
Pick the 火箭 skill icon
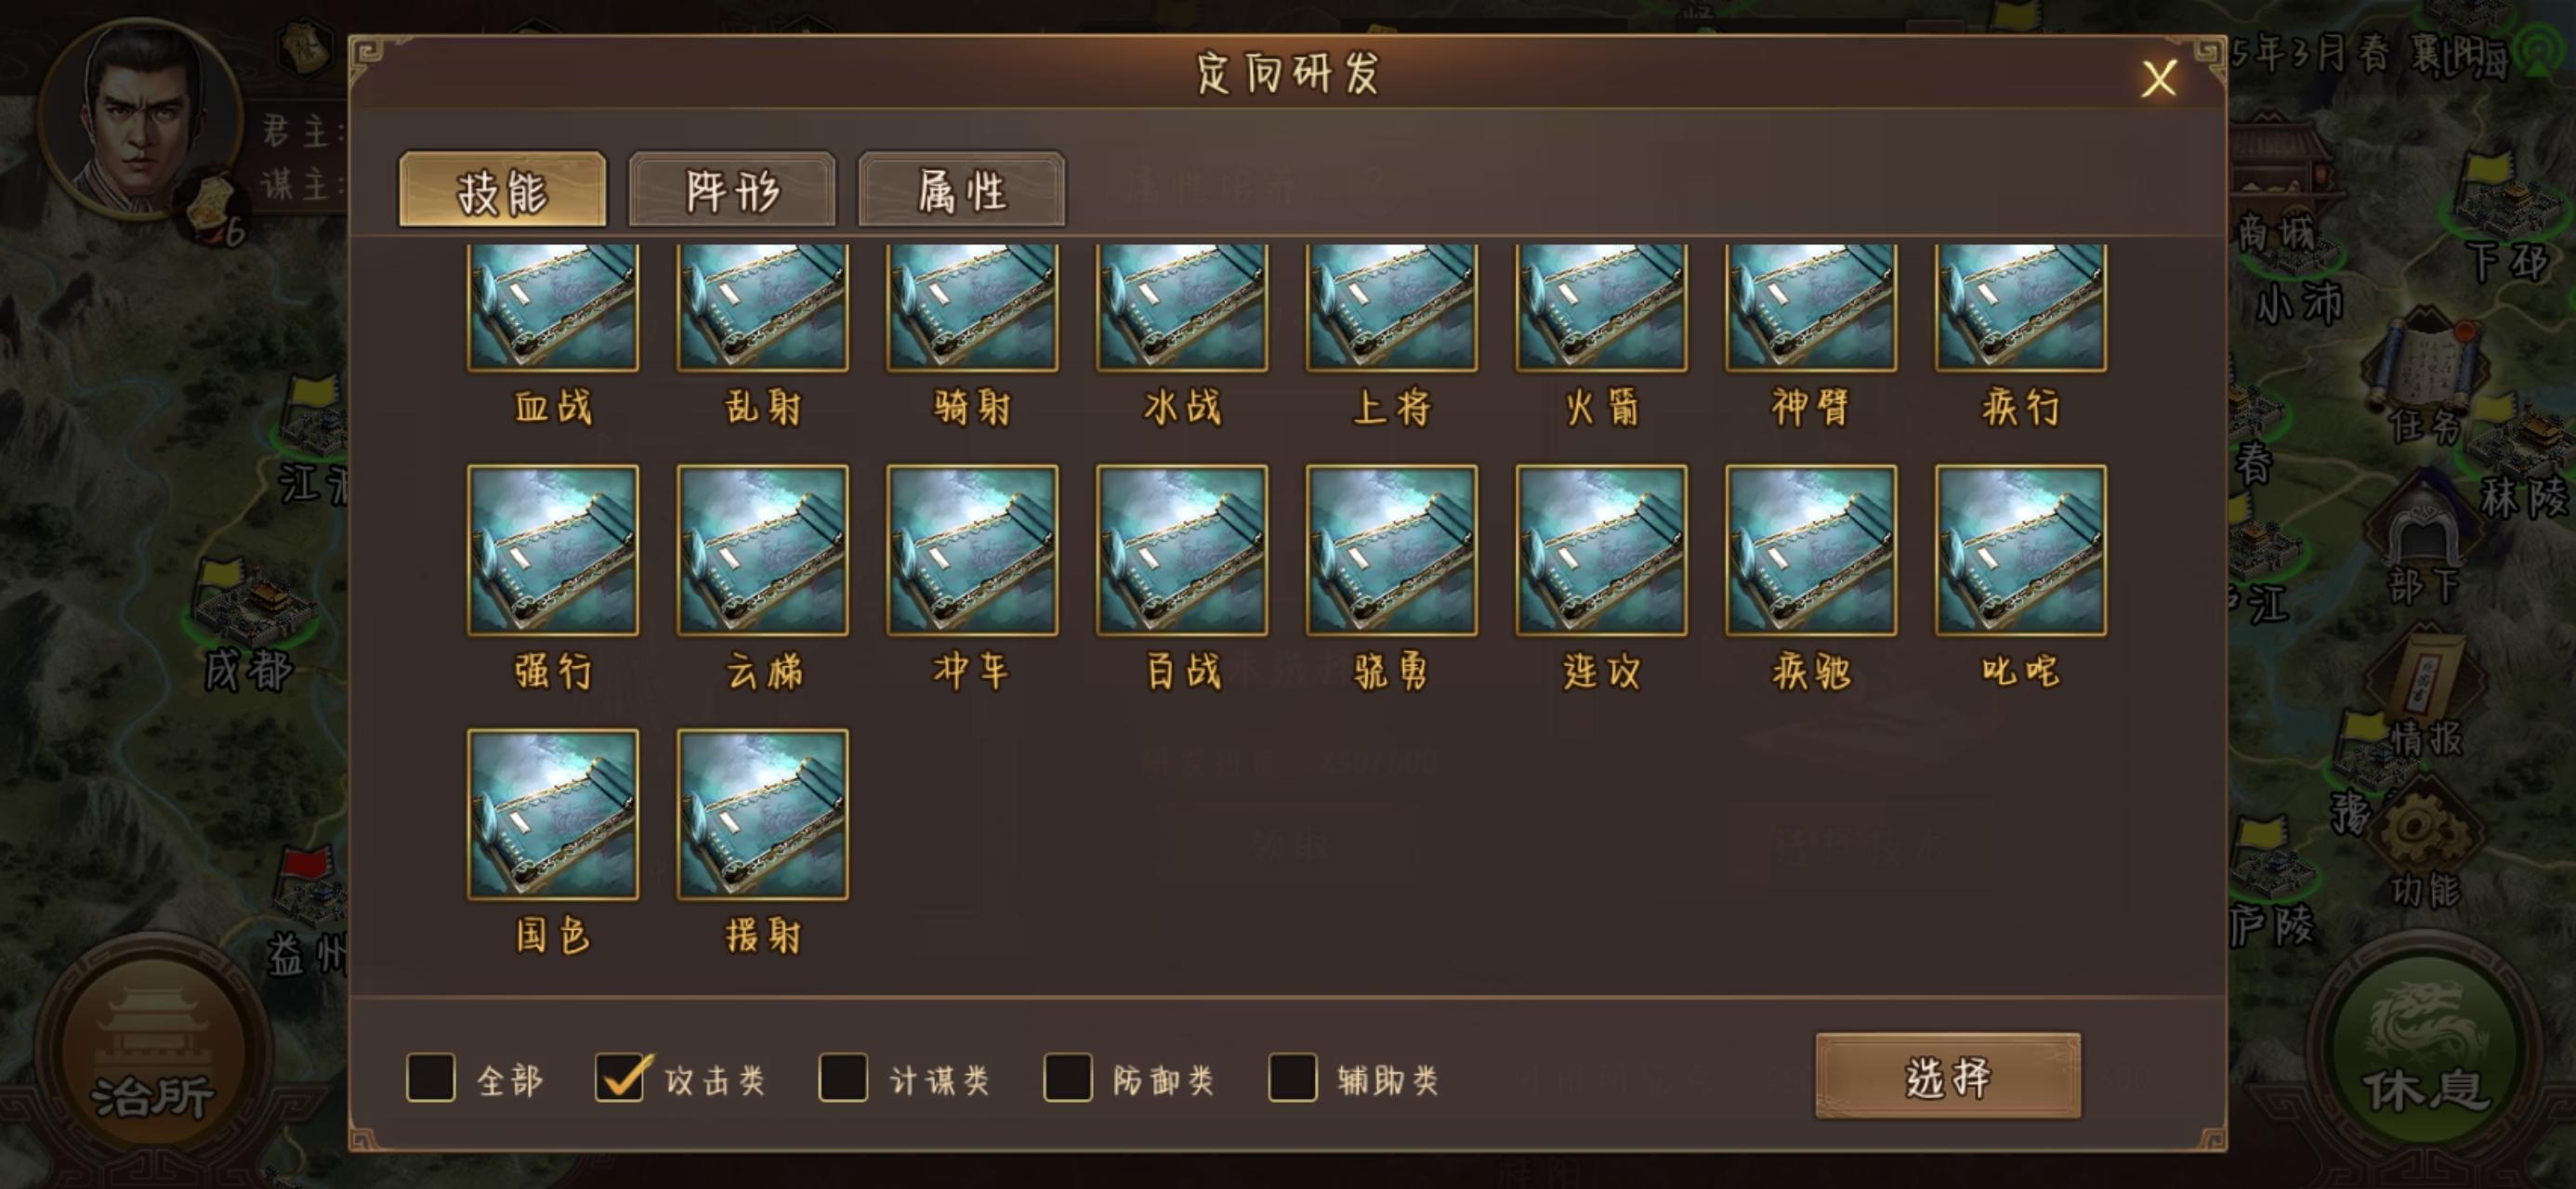click(1601, 309)
